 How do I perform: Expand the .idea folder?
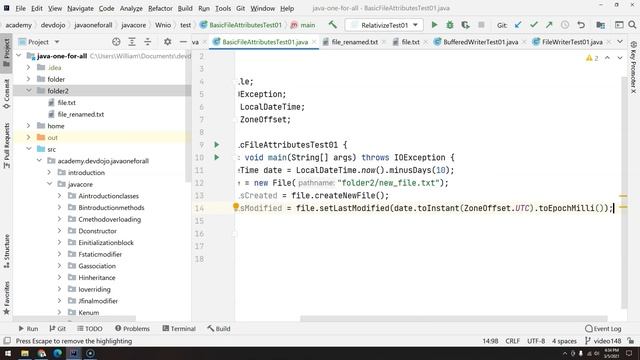coord(29,67)
